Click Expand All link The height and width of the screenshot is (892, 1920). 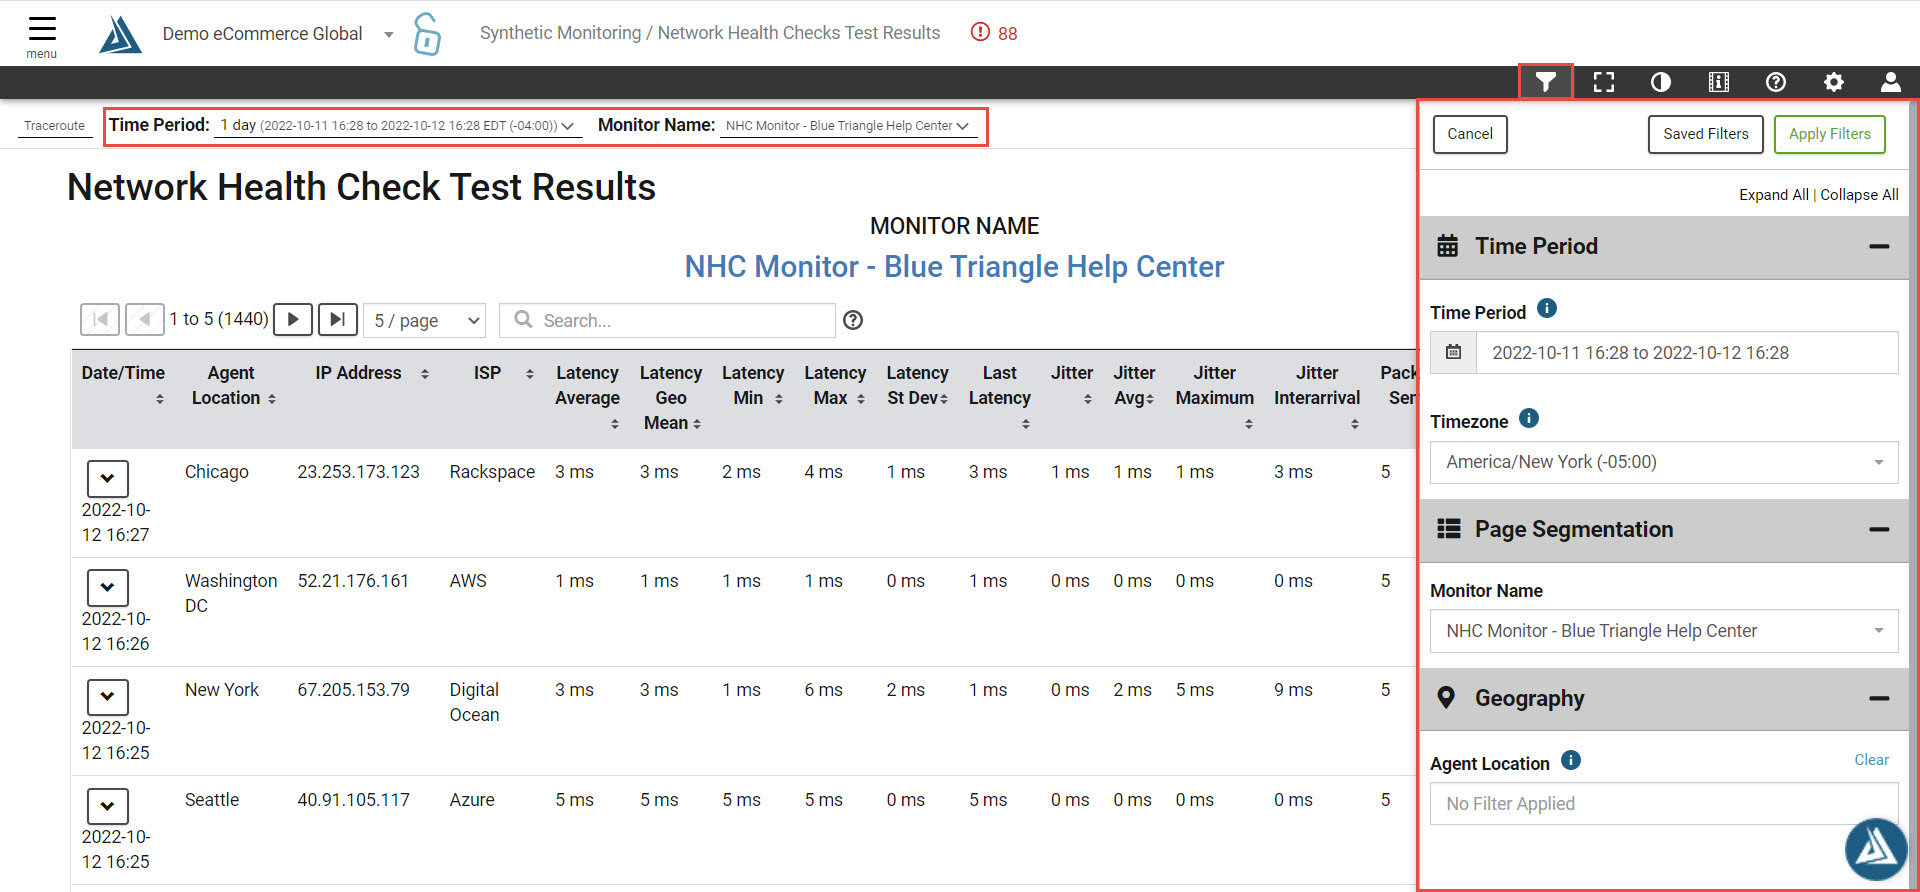point(1774,195)
